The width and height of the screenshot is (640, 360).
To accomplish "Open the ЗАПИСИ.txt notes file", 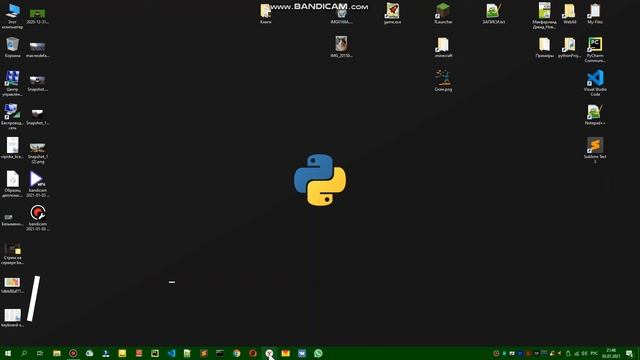I will (493, 13).
